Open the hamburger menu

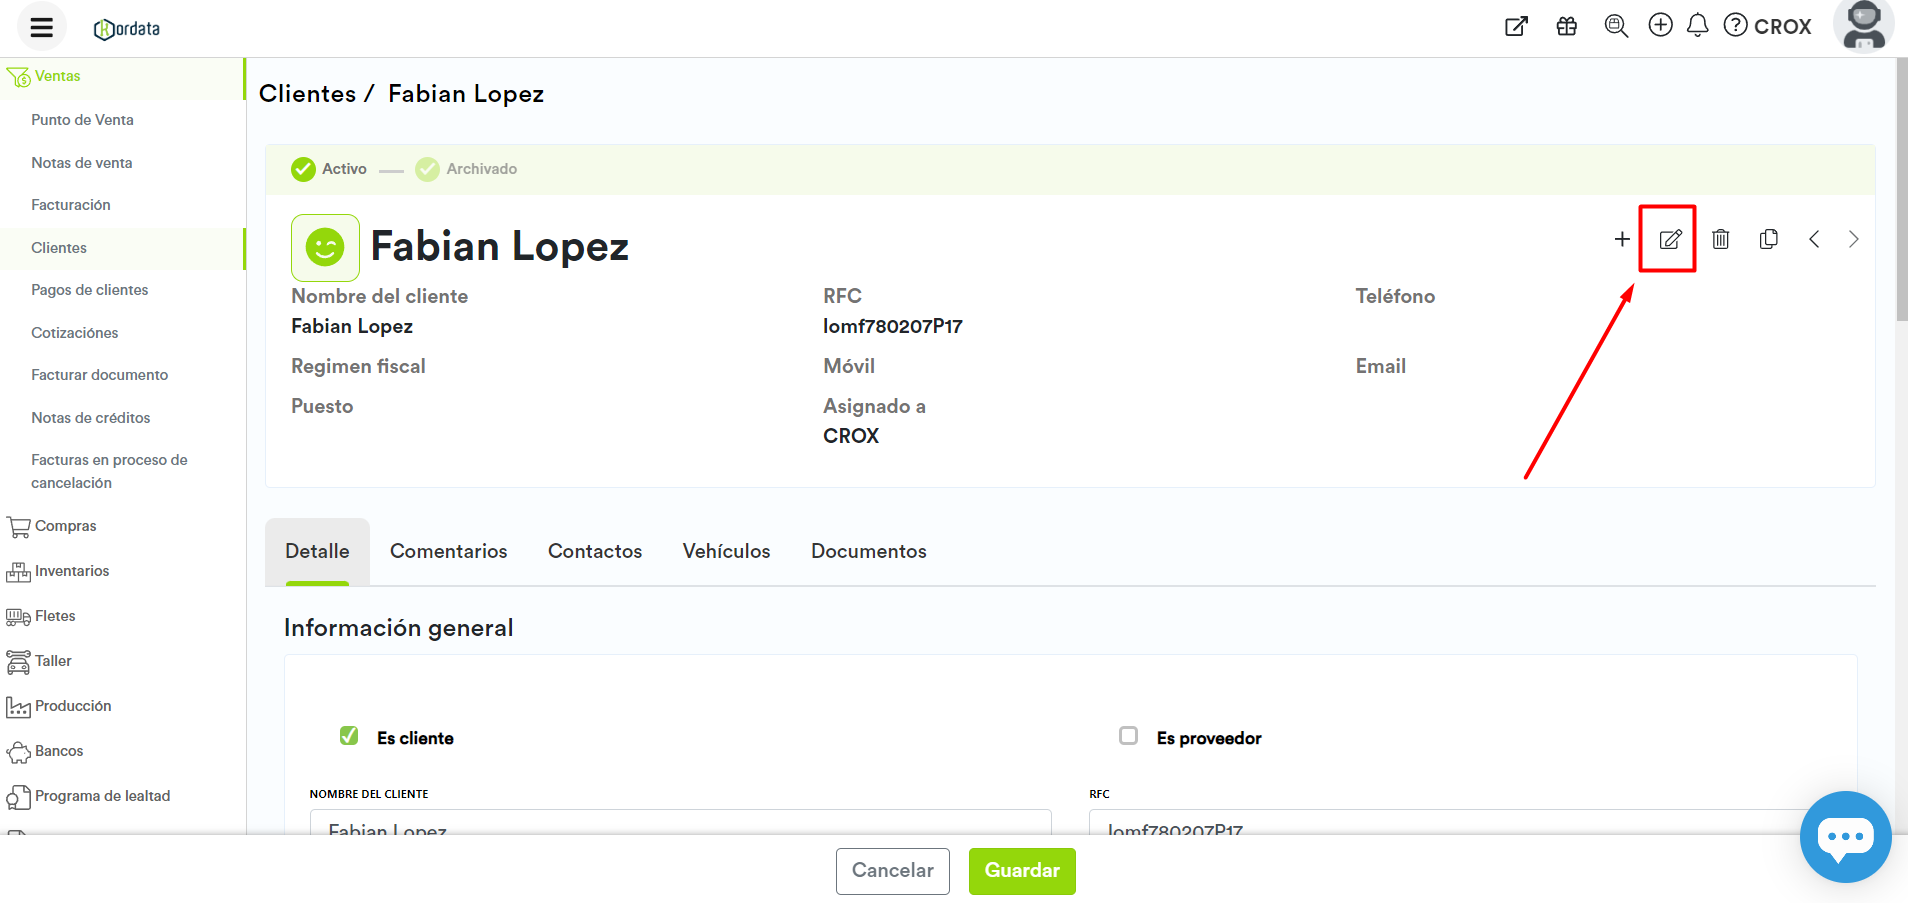pos(41,27)
